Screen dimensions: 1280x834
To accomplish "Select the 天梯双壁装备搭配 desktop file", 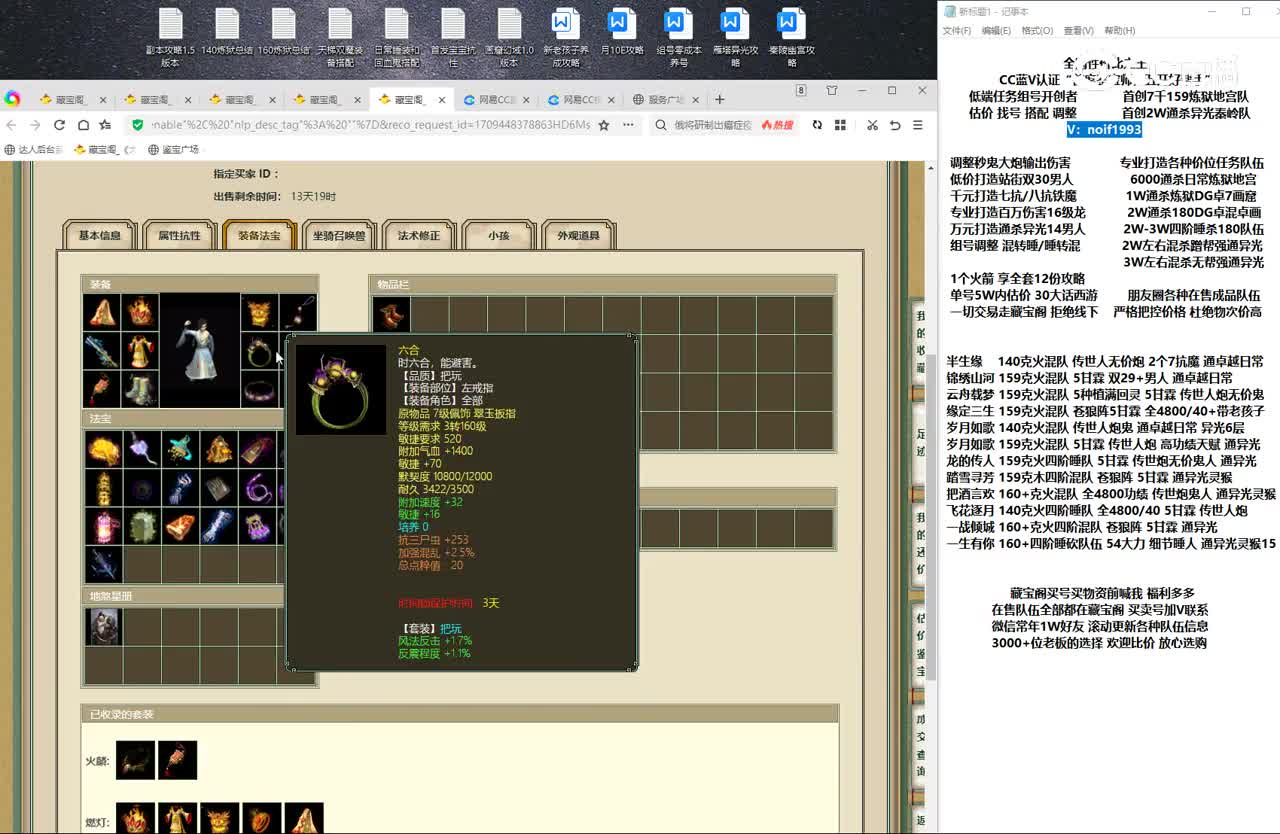I will [340, 38].
